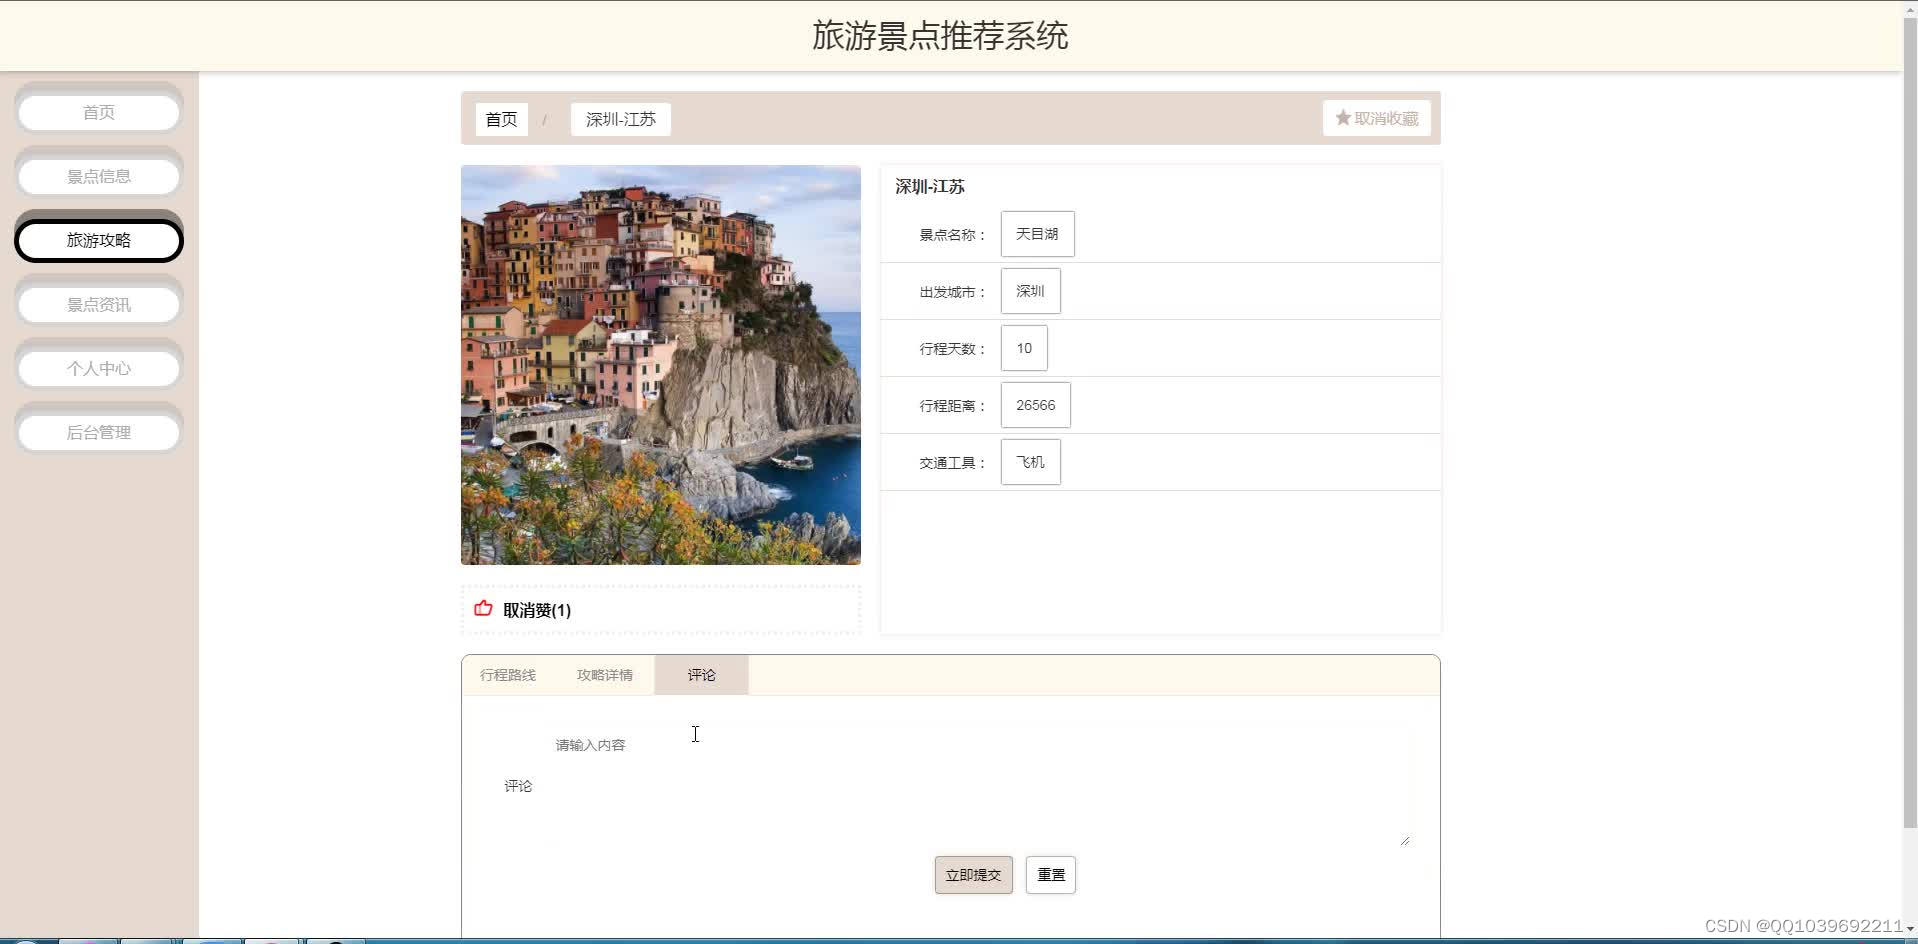The width and height of the screenshot is (1918, 944).
Task: Submit comment with 立即提交
Action: click(x=973, y=875)
